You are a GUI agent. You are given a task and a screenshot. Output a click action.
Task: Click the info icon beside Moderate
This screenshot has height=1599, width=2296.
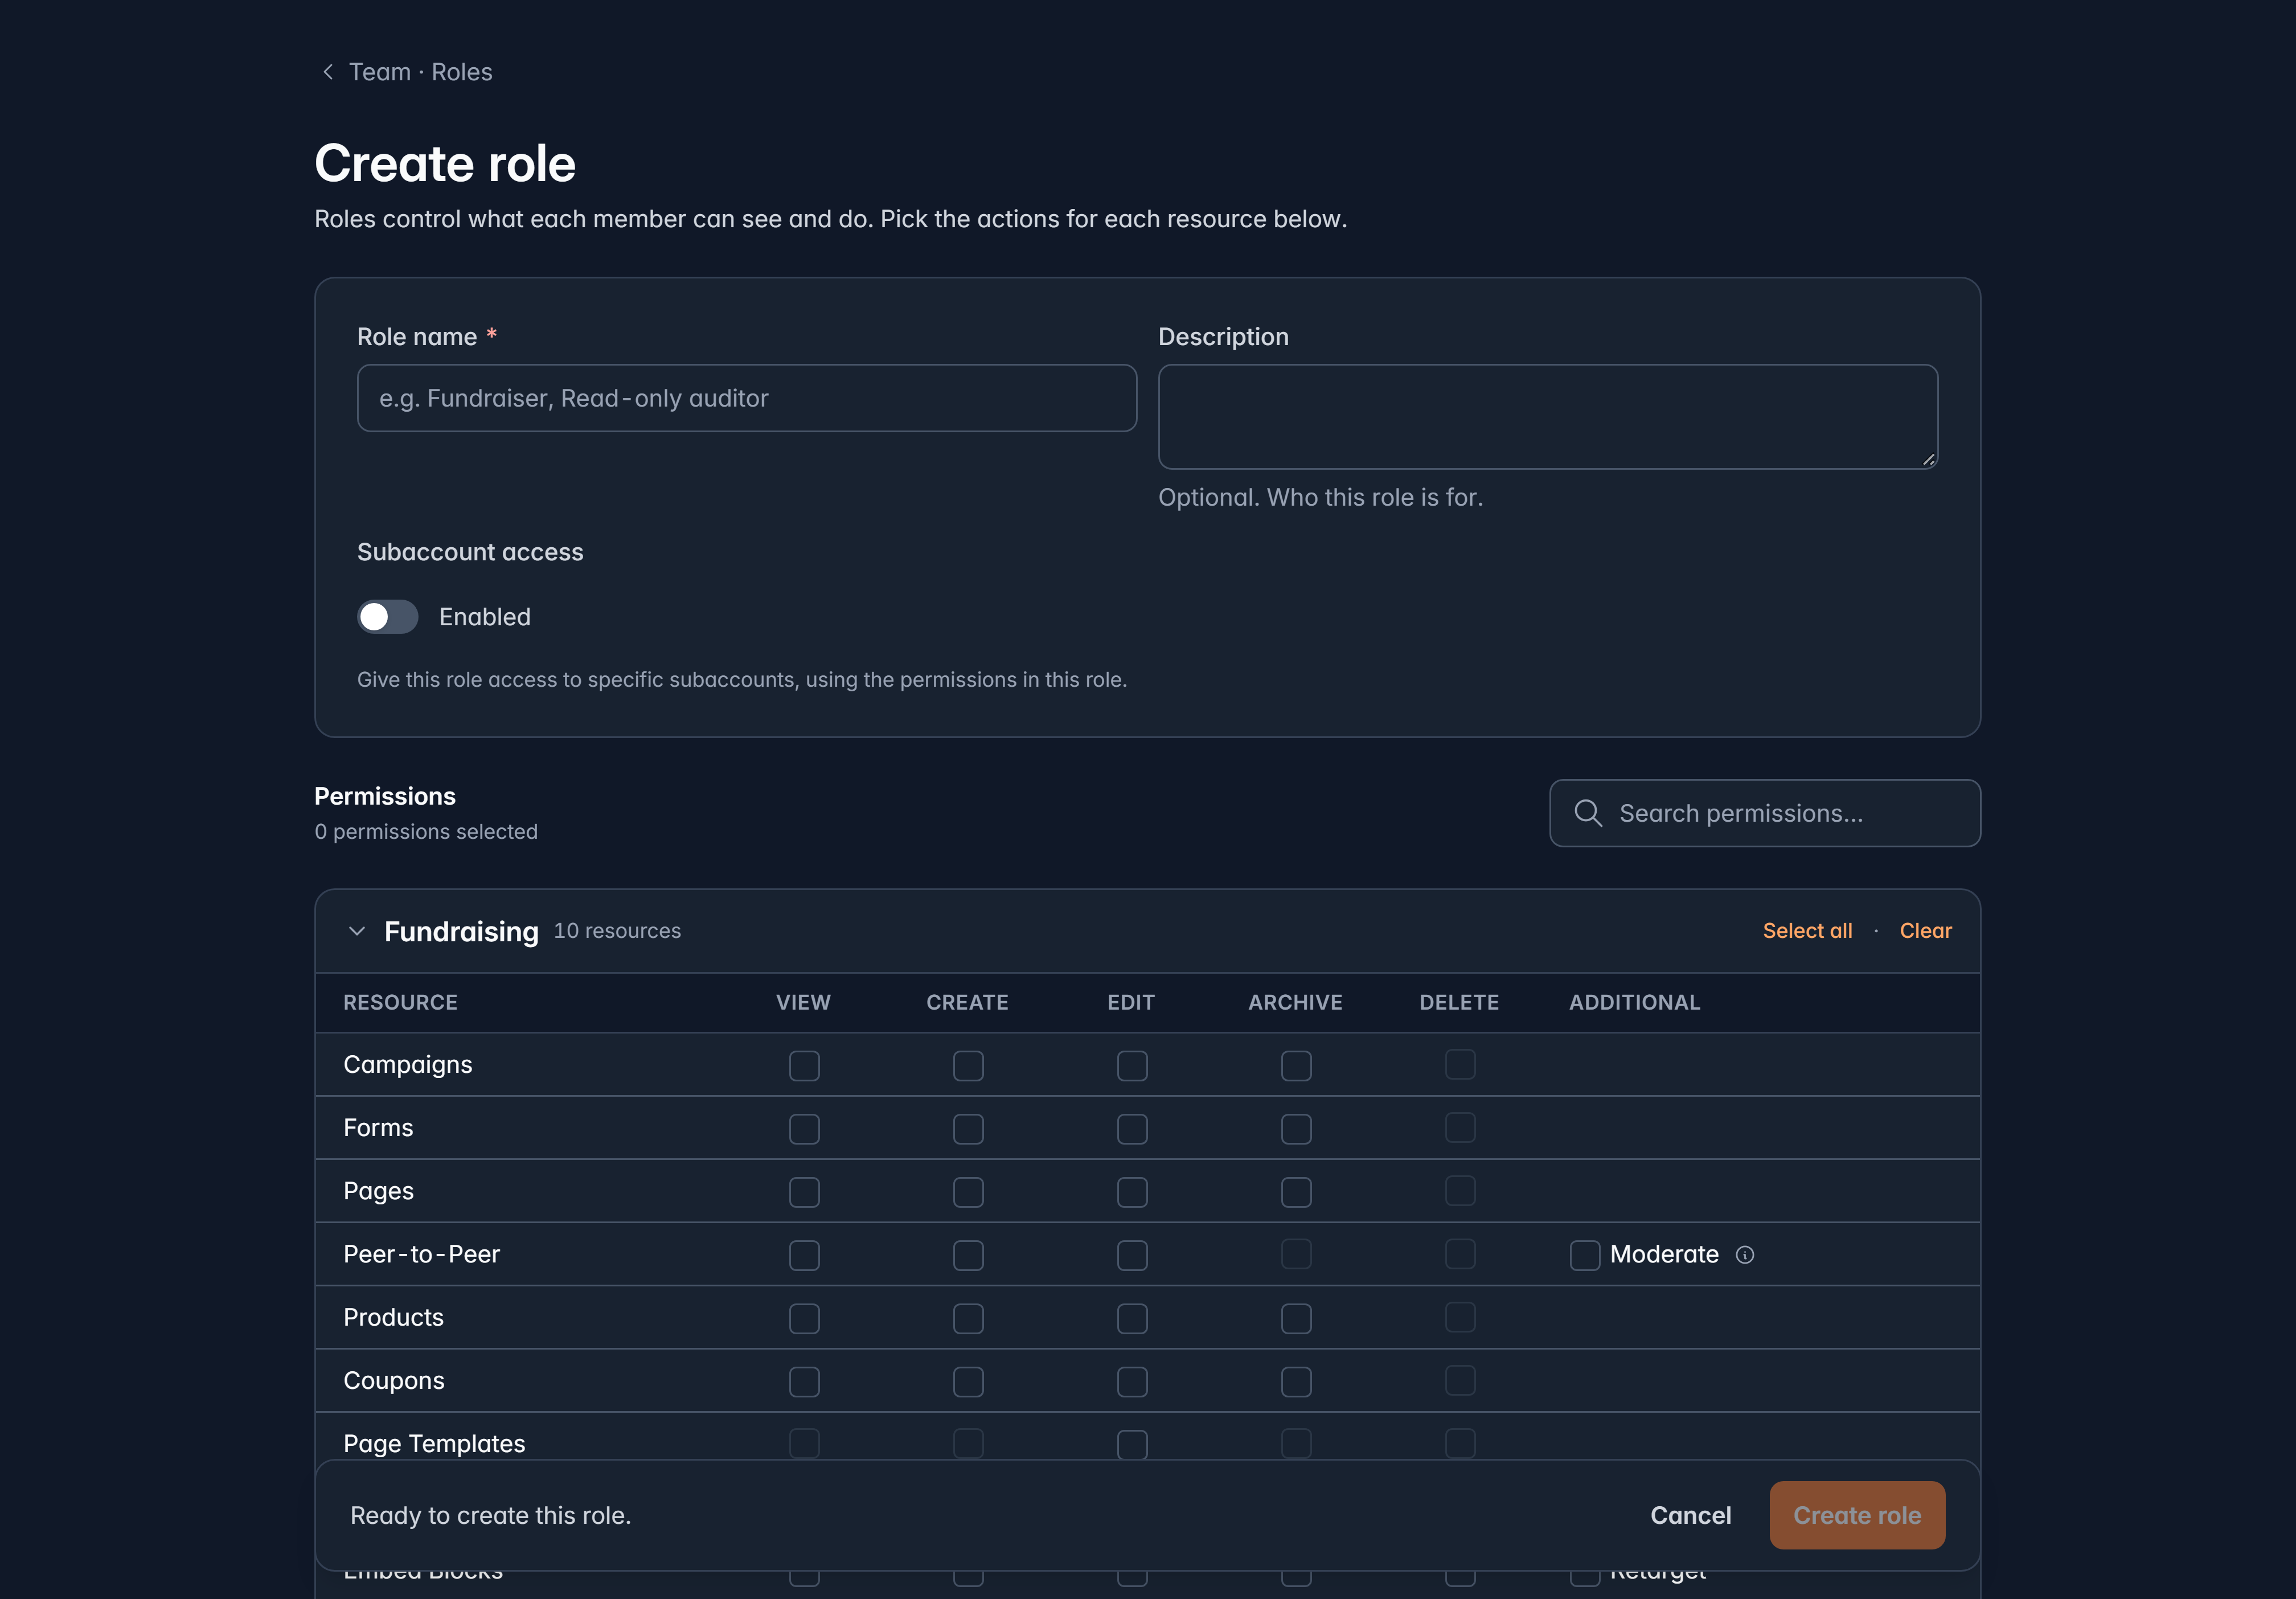click(x=1745, y=1255)
